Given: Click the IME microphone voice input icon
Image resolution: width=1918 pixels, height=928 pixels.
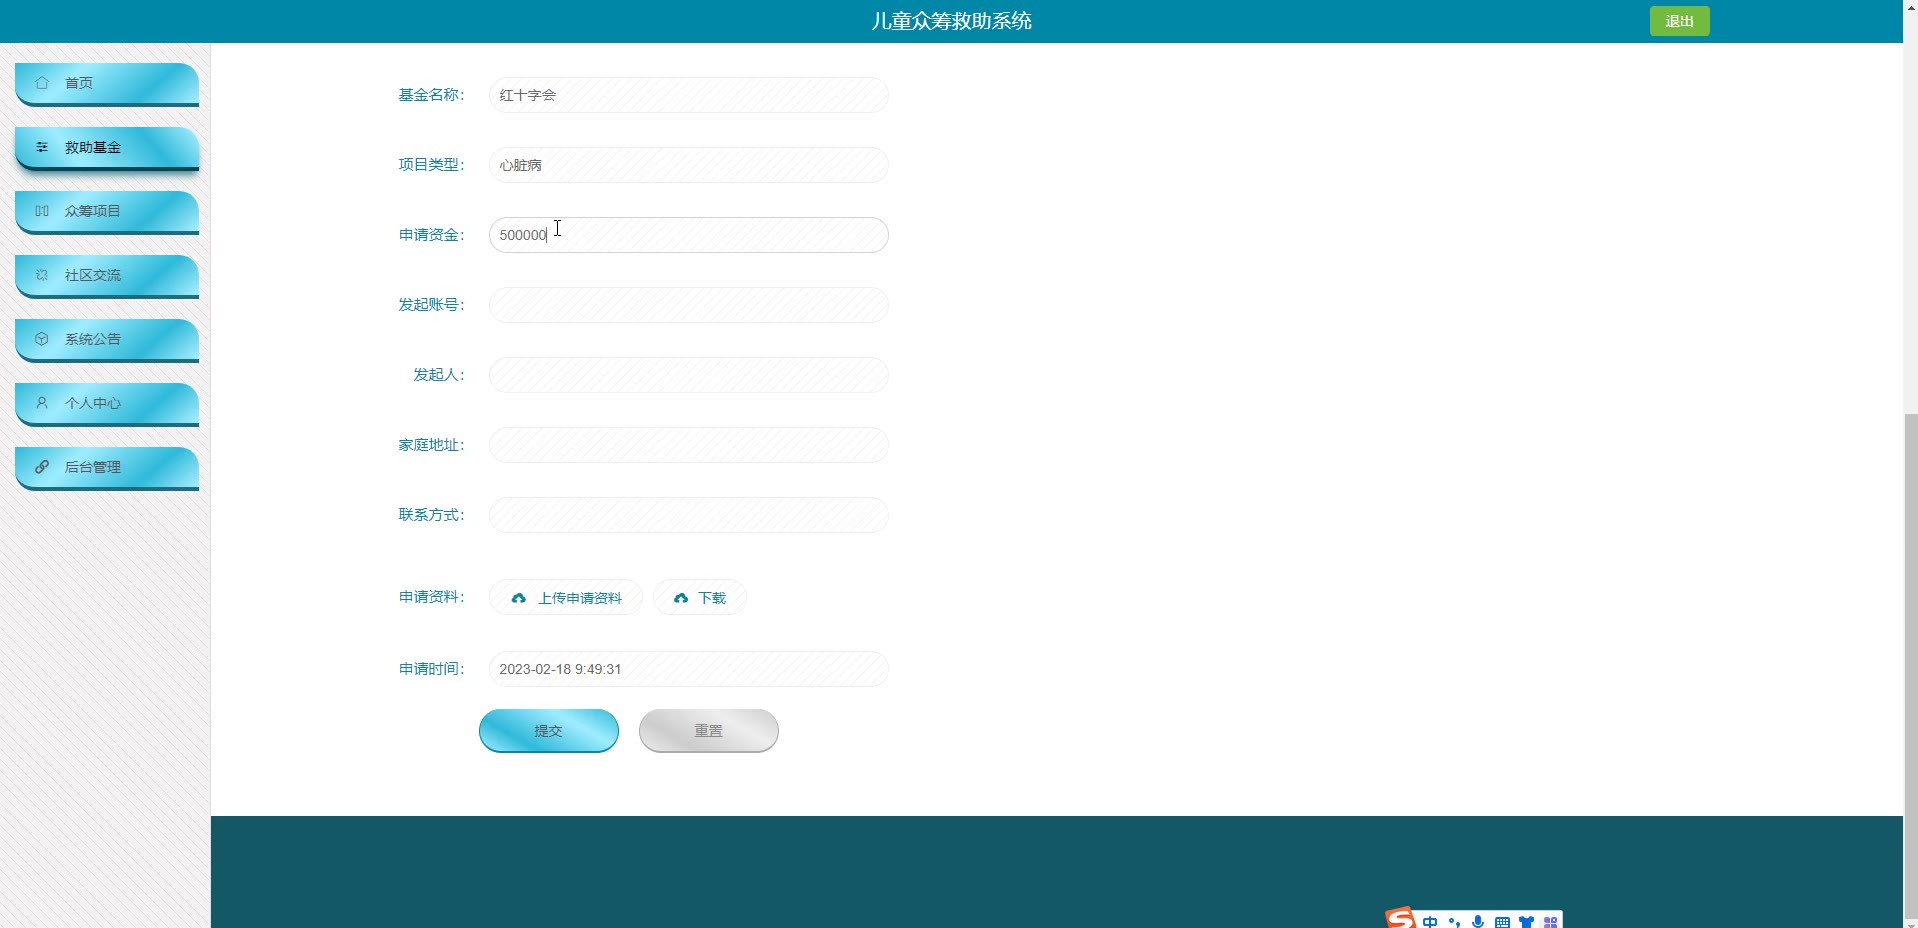Looking at the screenshot, I should 1478,922.
